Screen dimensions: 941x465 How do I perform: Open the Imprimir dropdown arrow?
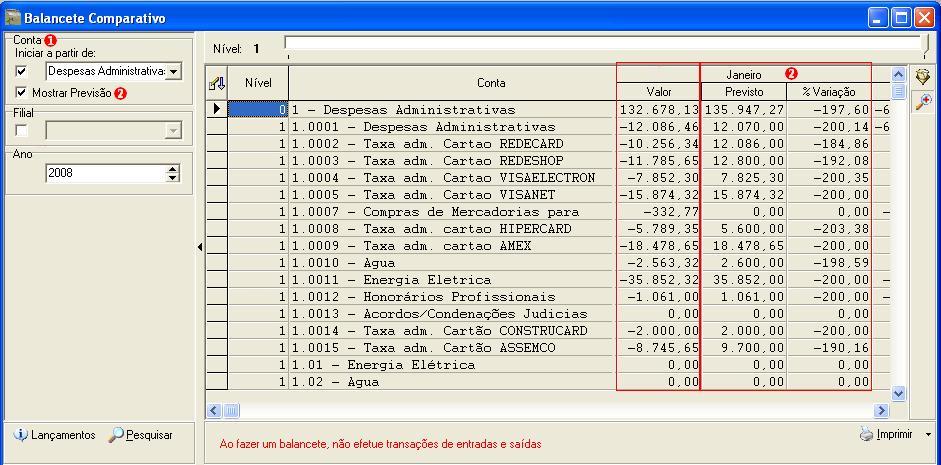928,434
